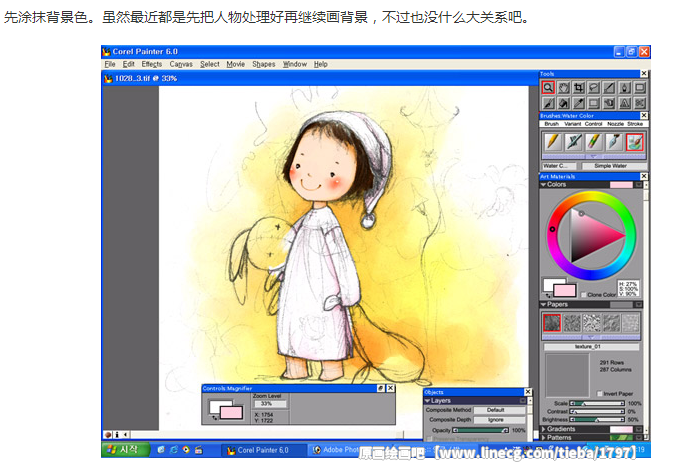Open the File menu
This screenshot has width=677, height=472.
[110, 64]
